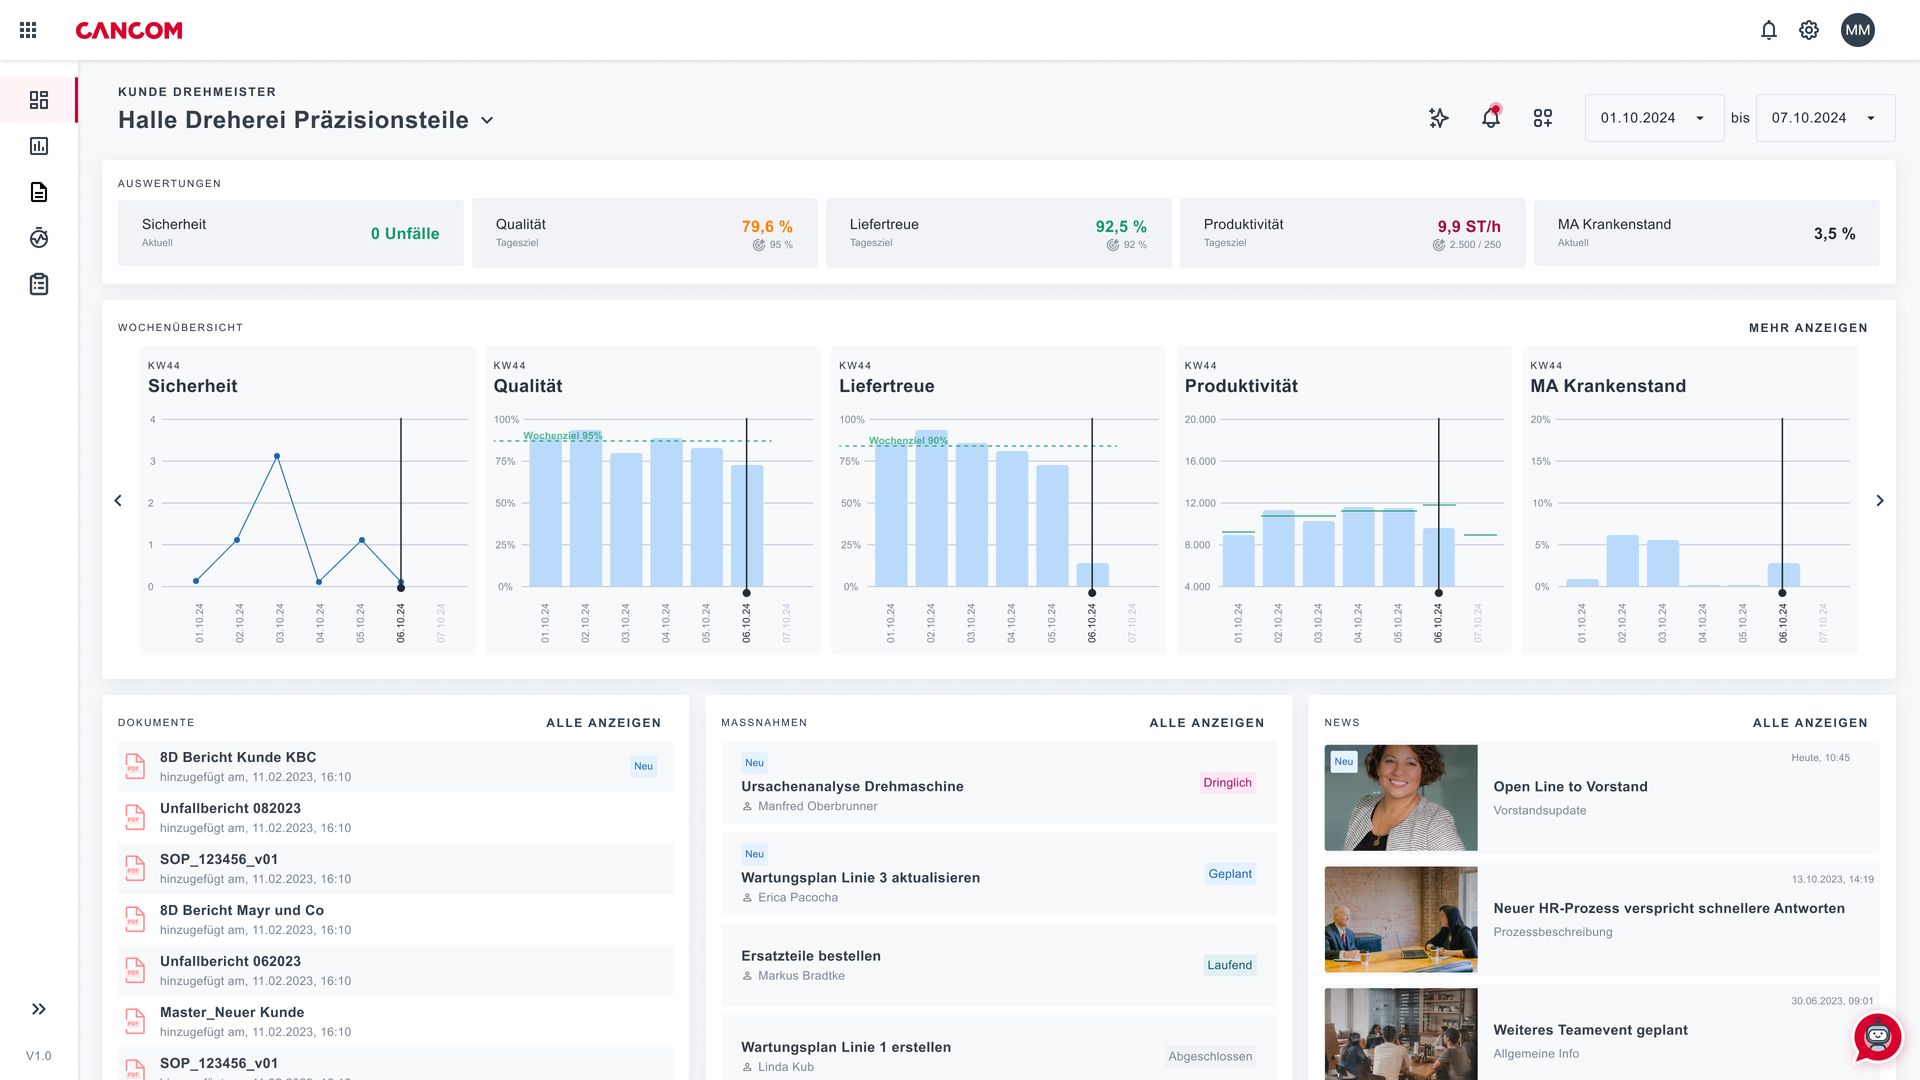Image resolution: width=1920 pixels, height=1080 pixels.
Task: Click the top bar notification bell
Action: click(1768, 30)
